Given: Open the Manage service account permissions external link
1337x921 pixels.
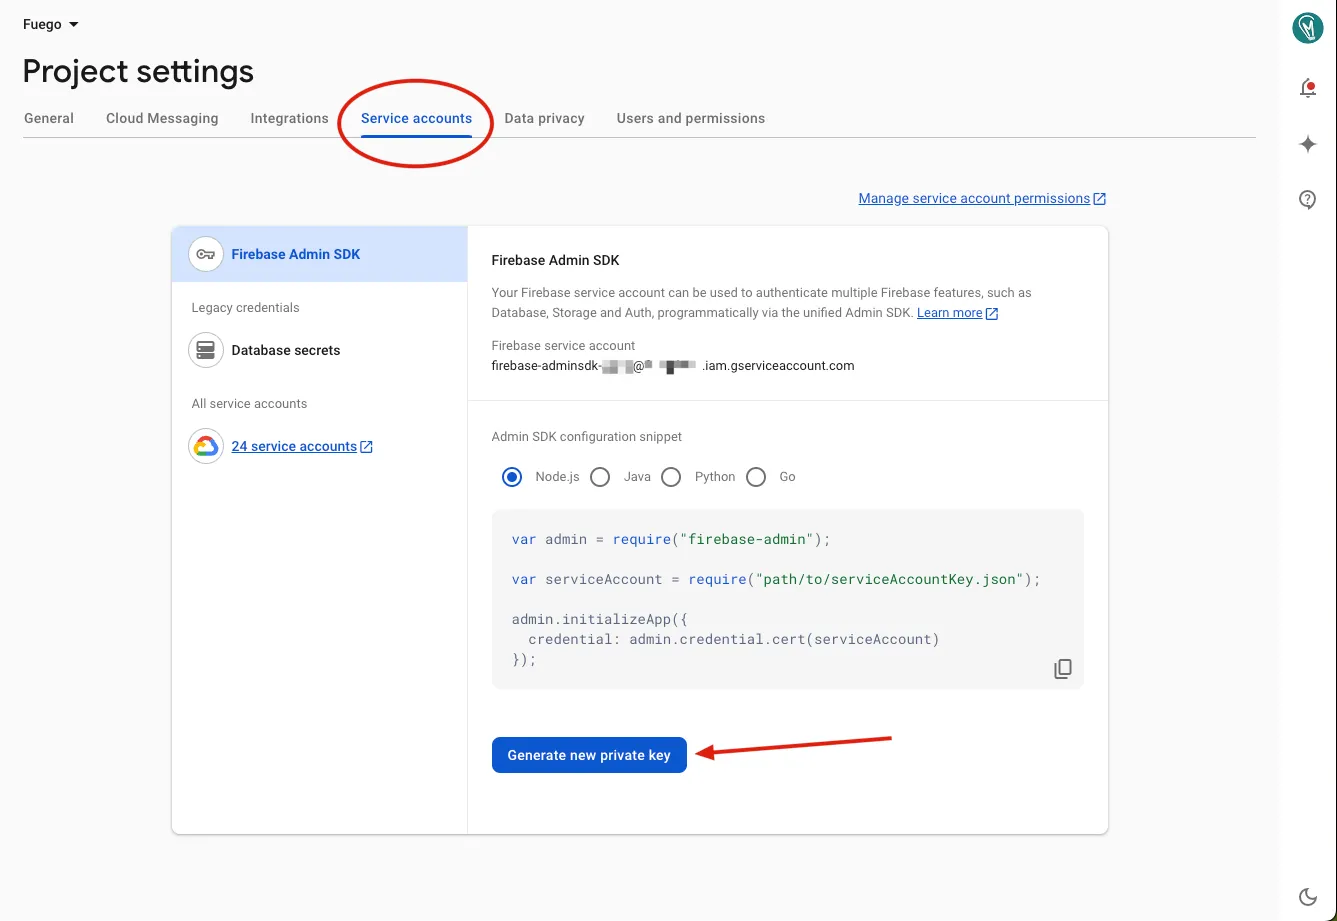Looking at the screenshot, I should 975,198.
